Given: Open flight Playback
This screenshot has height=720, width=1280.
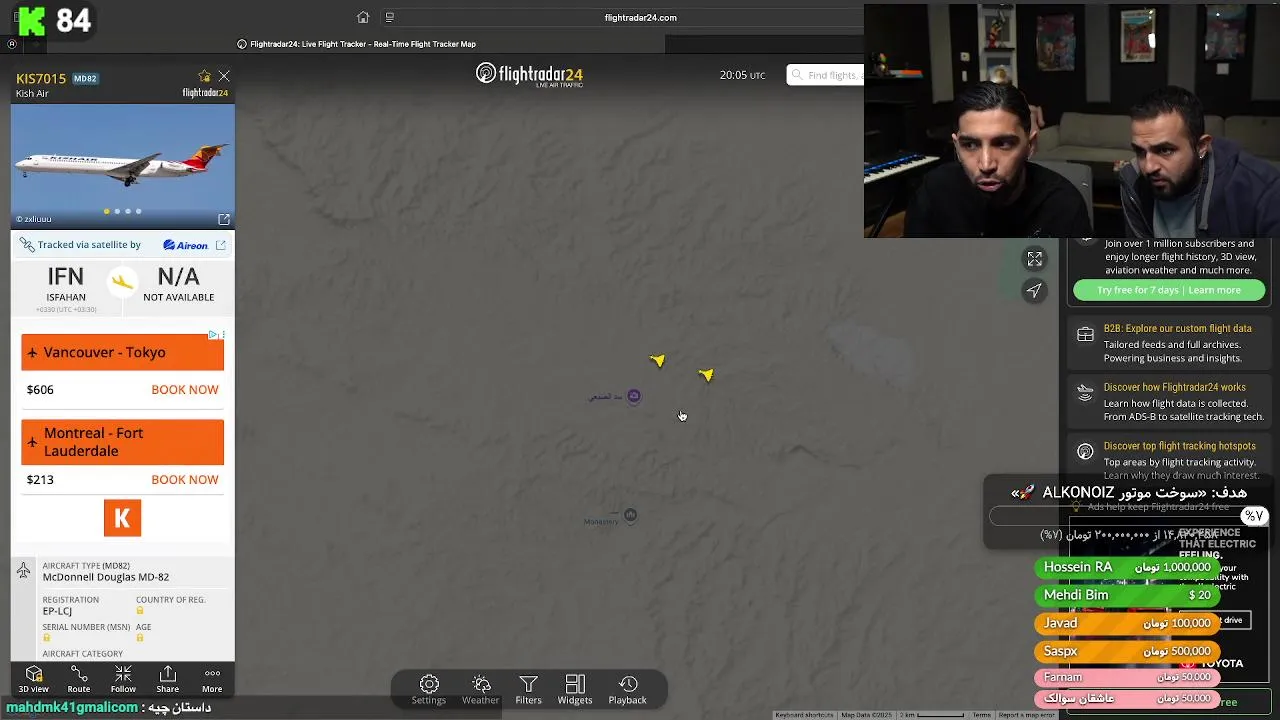Looking at the screenshot, I should pyautogui.click(x=628, y=689).
